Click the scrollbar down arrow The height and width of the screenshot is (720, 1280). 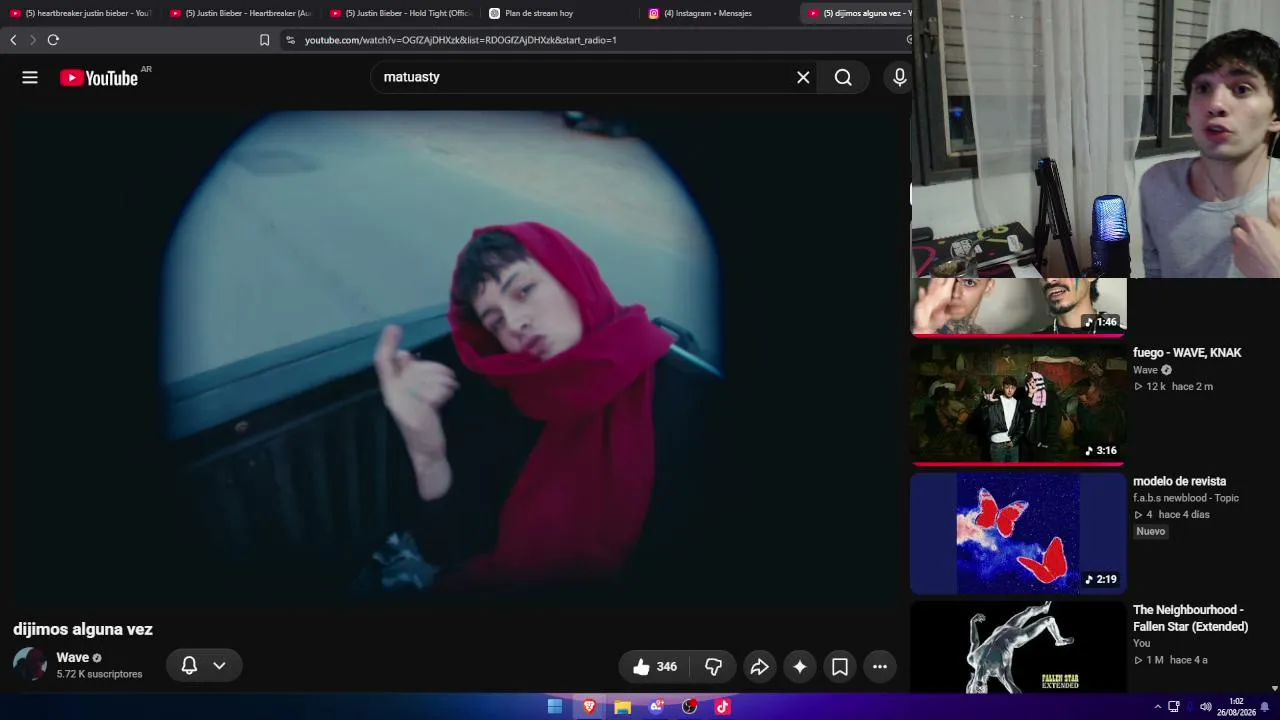(x=1274, y=688)
